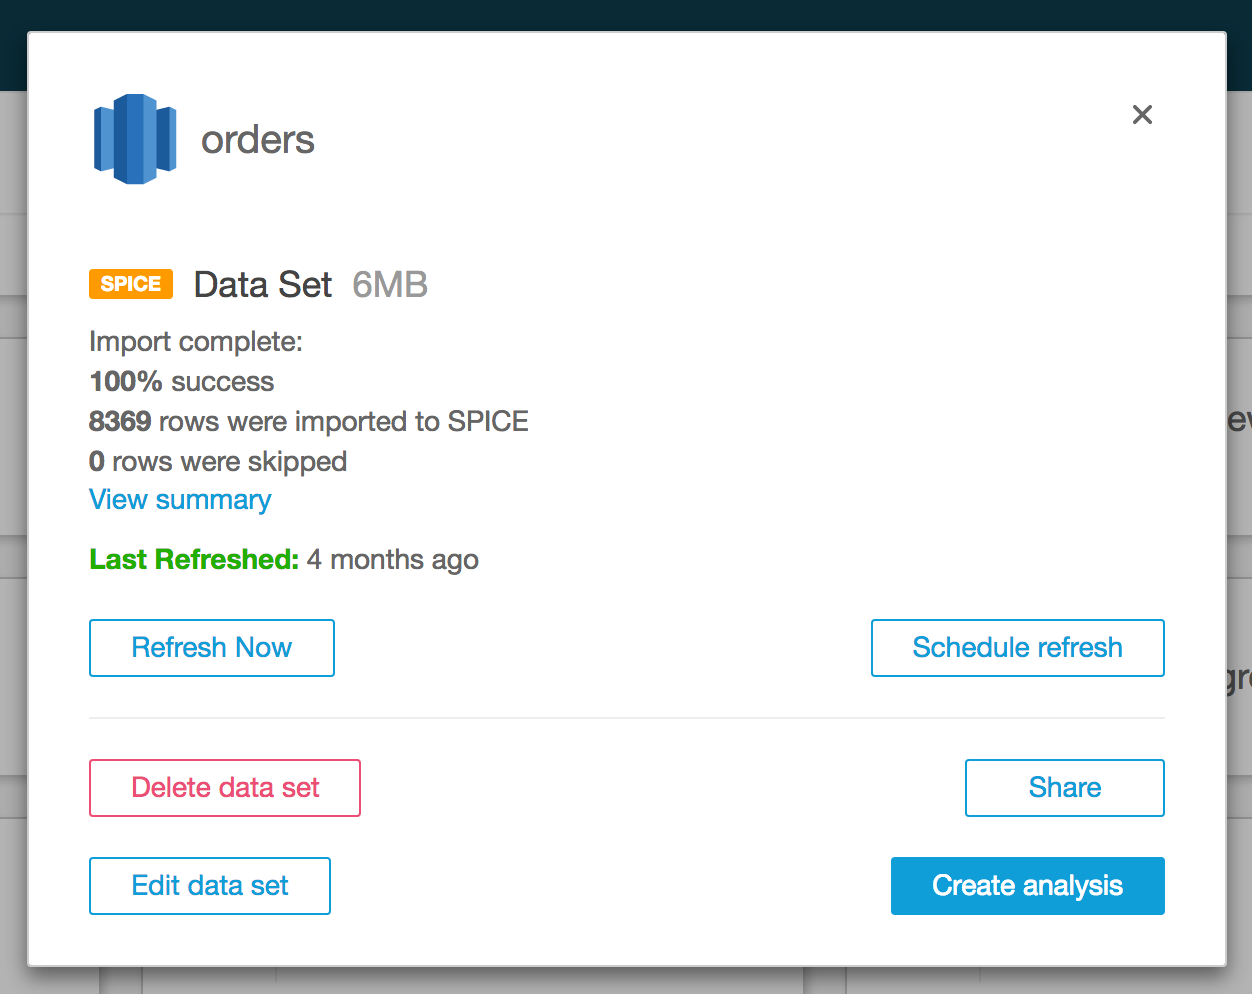Refresh the data set with Refresh Now
The height and width of the screenshot is (994, 1252).
click(x=211, y=647)
